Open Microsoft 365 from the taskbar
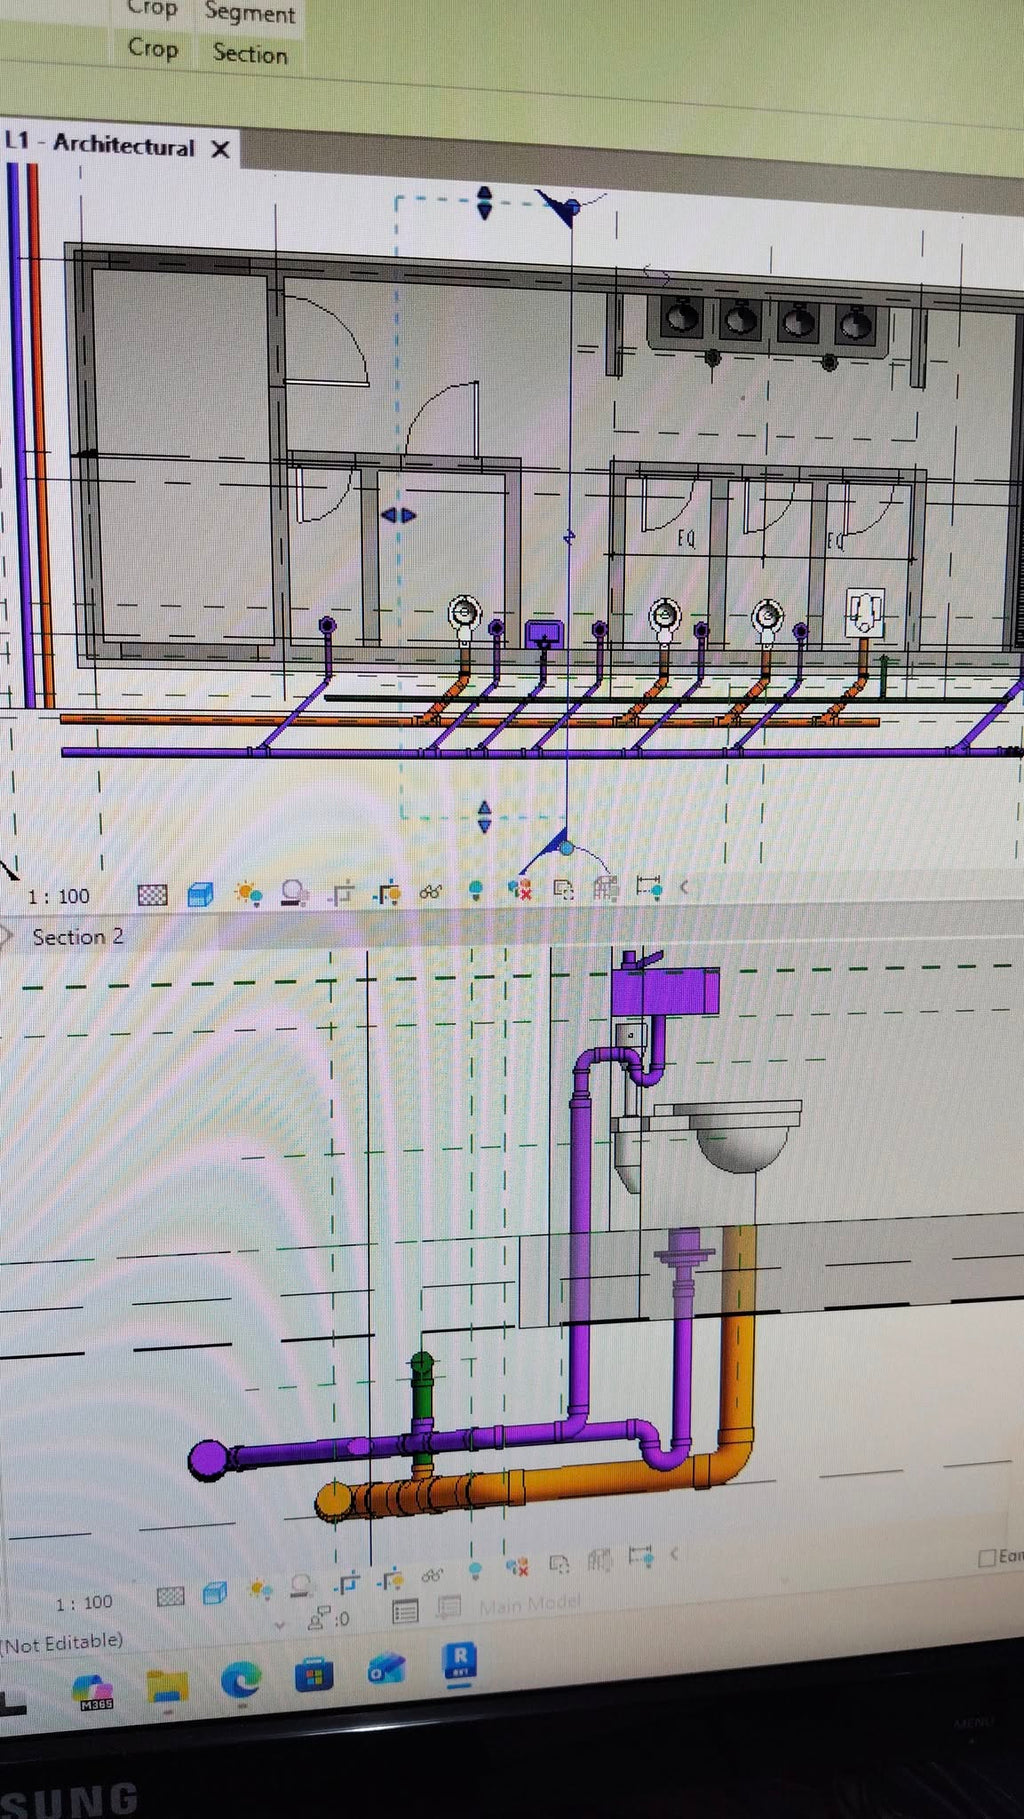The image size is (1024, 1819). (93, 1691)
